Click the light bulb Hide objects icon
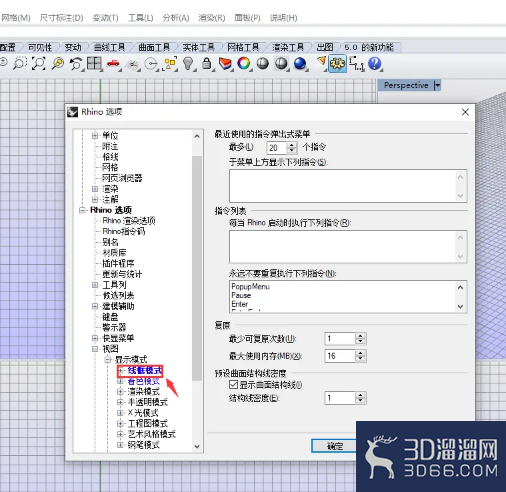Viewport: 506px width, 492px height. coord(189,63)
